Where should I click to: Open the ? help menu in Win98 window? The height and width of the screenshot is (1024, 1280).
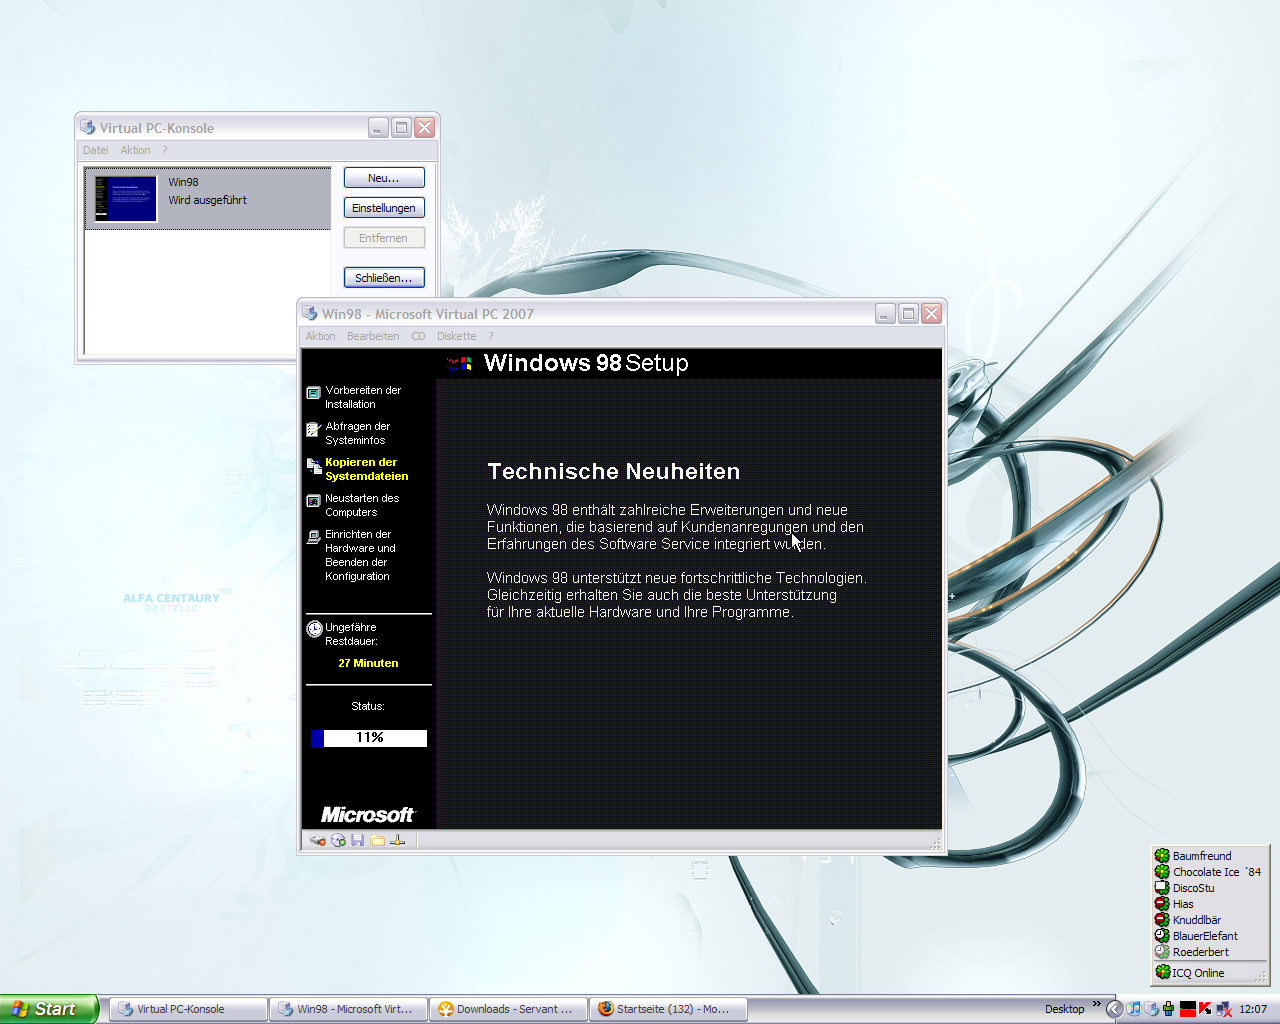491,336
